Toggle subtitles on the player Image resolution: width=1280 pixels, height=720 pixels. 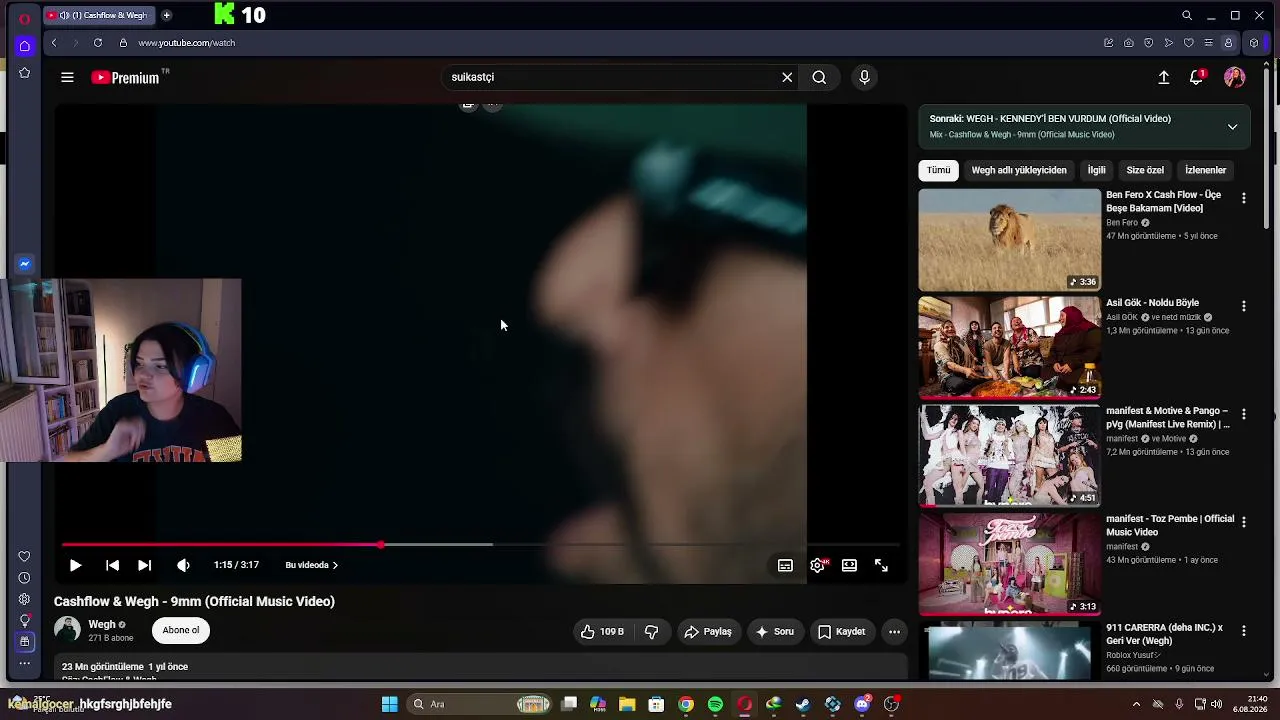point(785,565)
